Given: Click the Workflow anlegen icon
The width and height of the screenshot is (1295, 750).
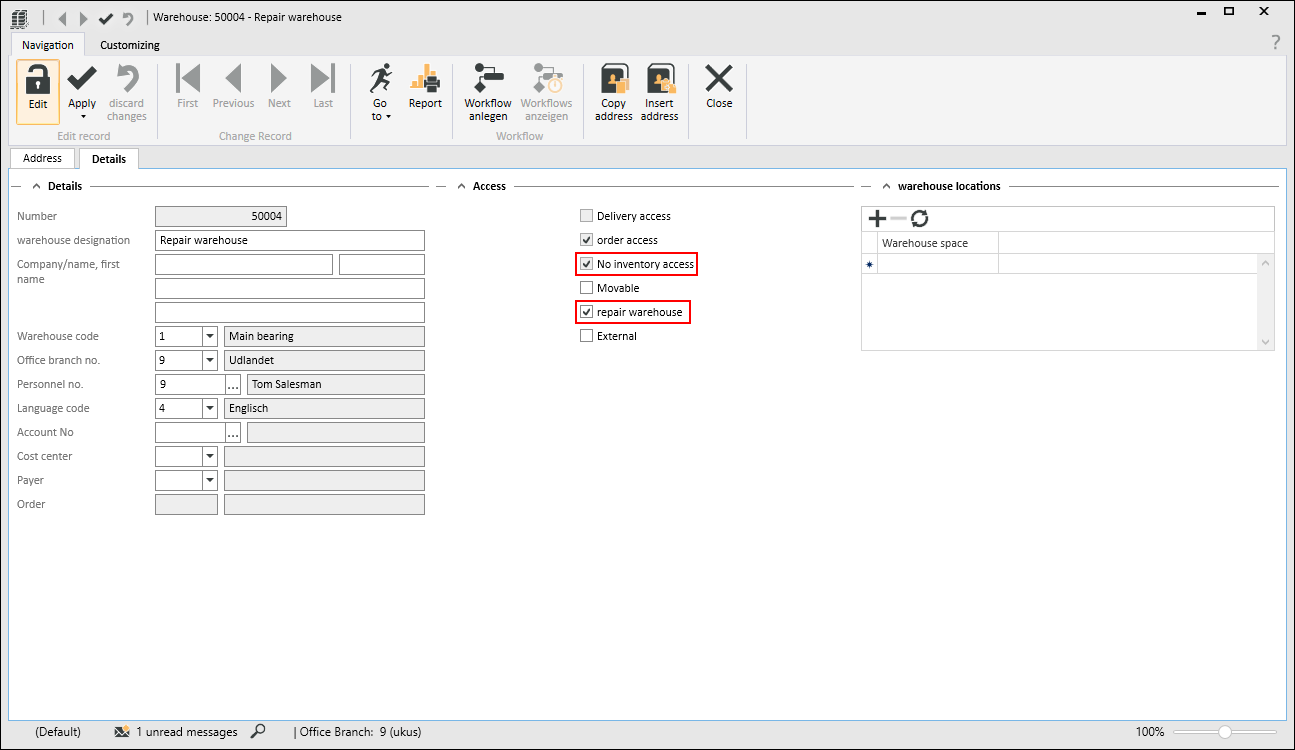Looking at the screenshot, I should (488, 80).
